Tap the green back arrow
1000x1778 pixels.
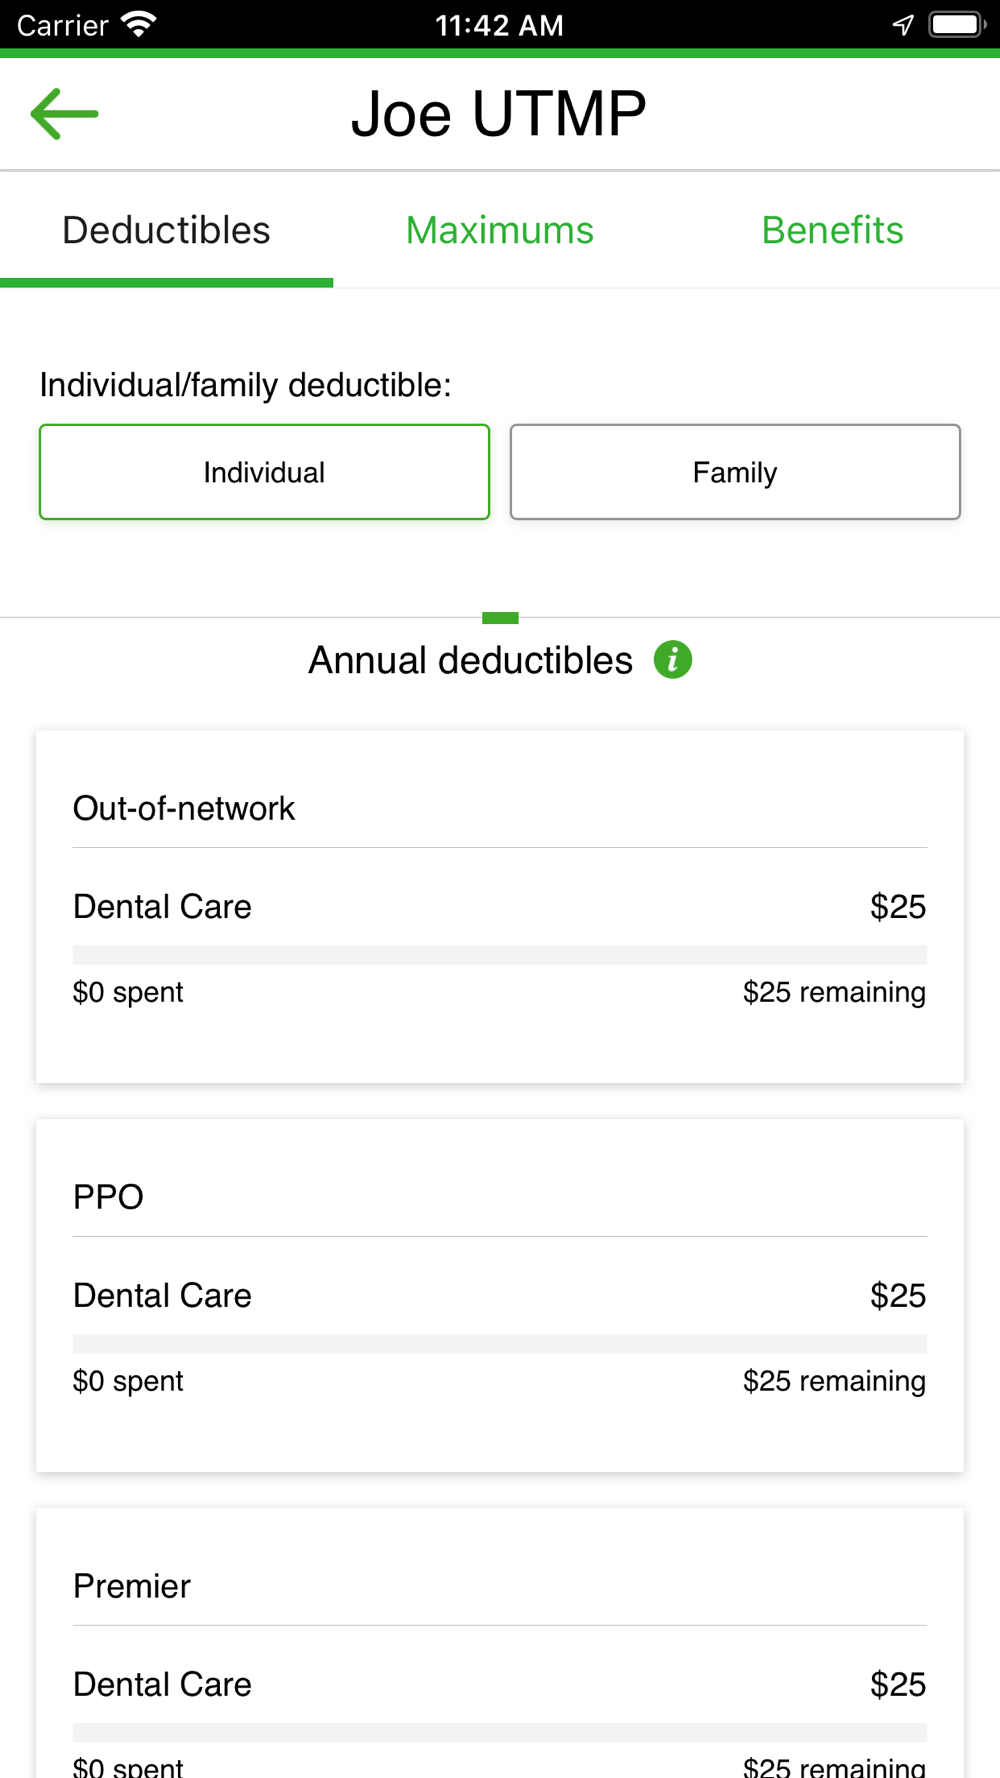point(65,113)
